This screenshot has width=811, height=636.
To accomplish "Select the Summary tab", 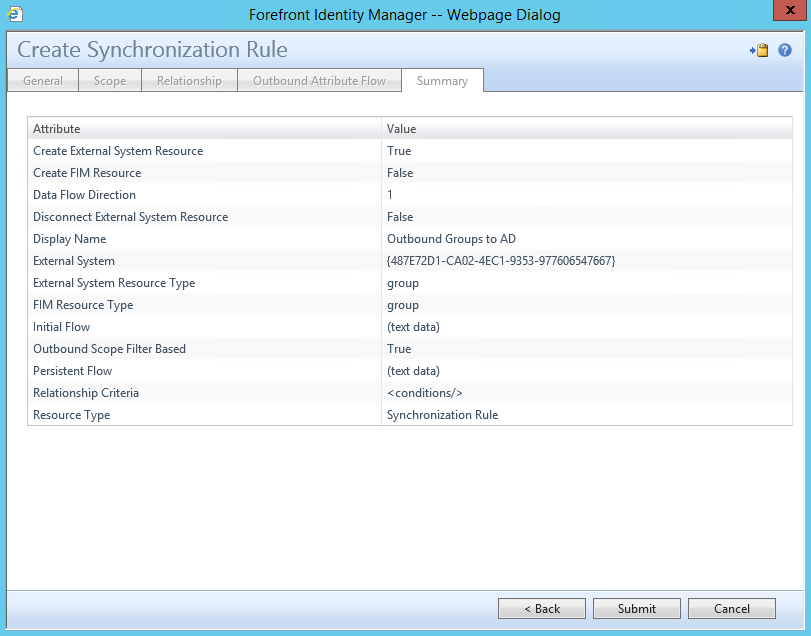I will point(442,81).
